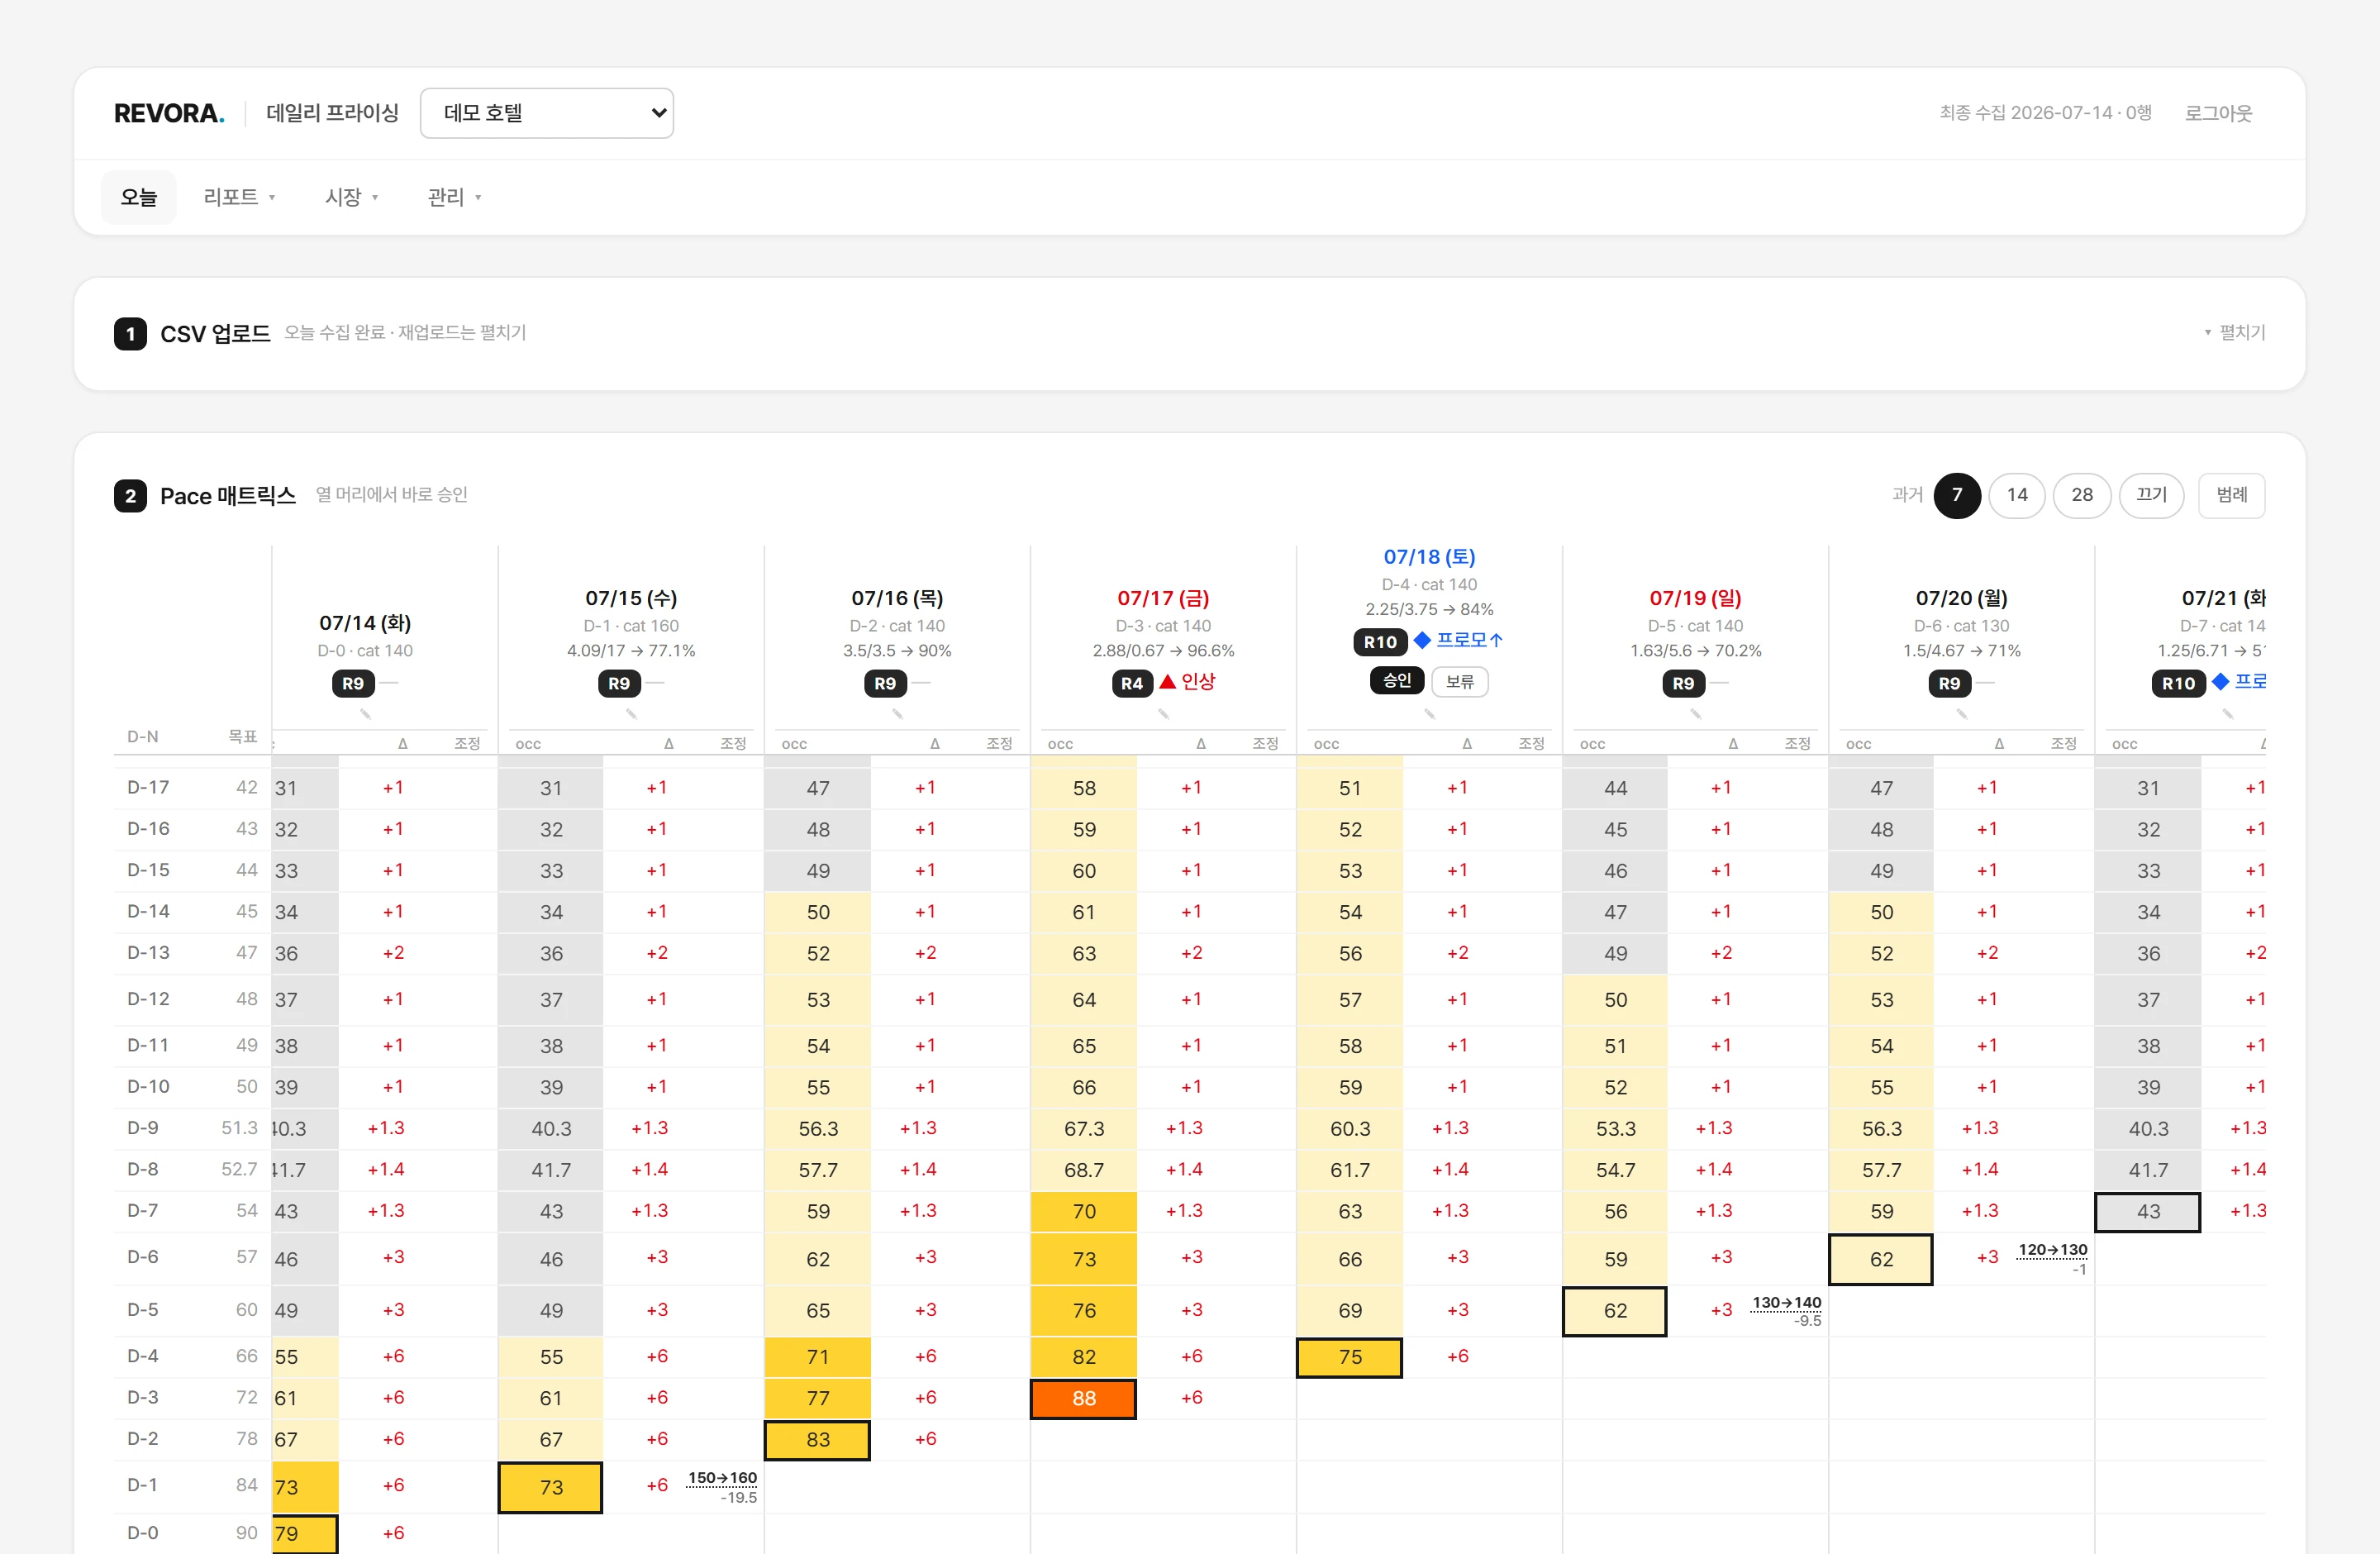The height and width of the screenshot is (1554, 2380).
Task: Click the pencil edit icon under 07/18 (토)
Action: point(1429,714)
